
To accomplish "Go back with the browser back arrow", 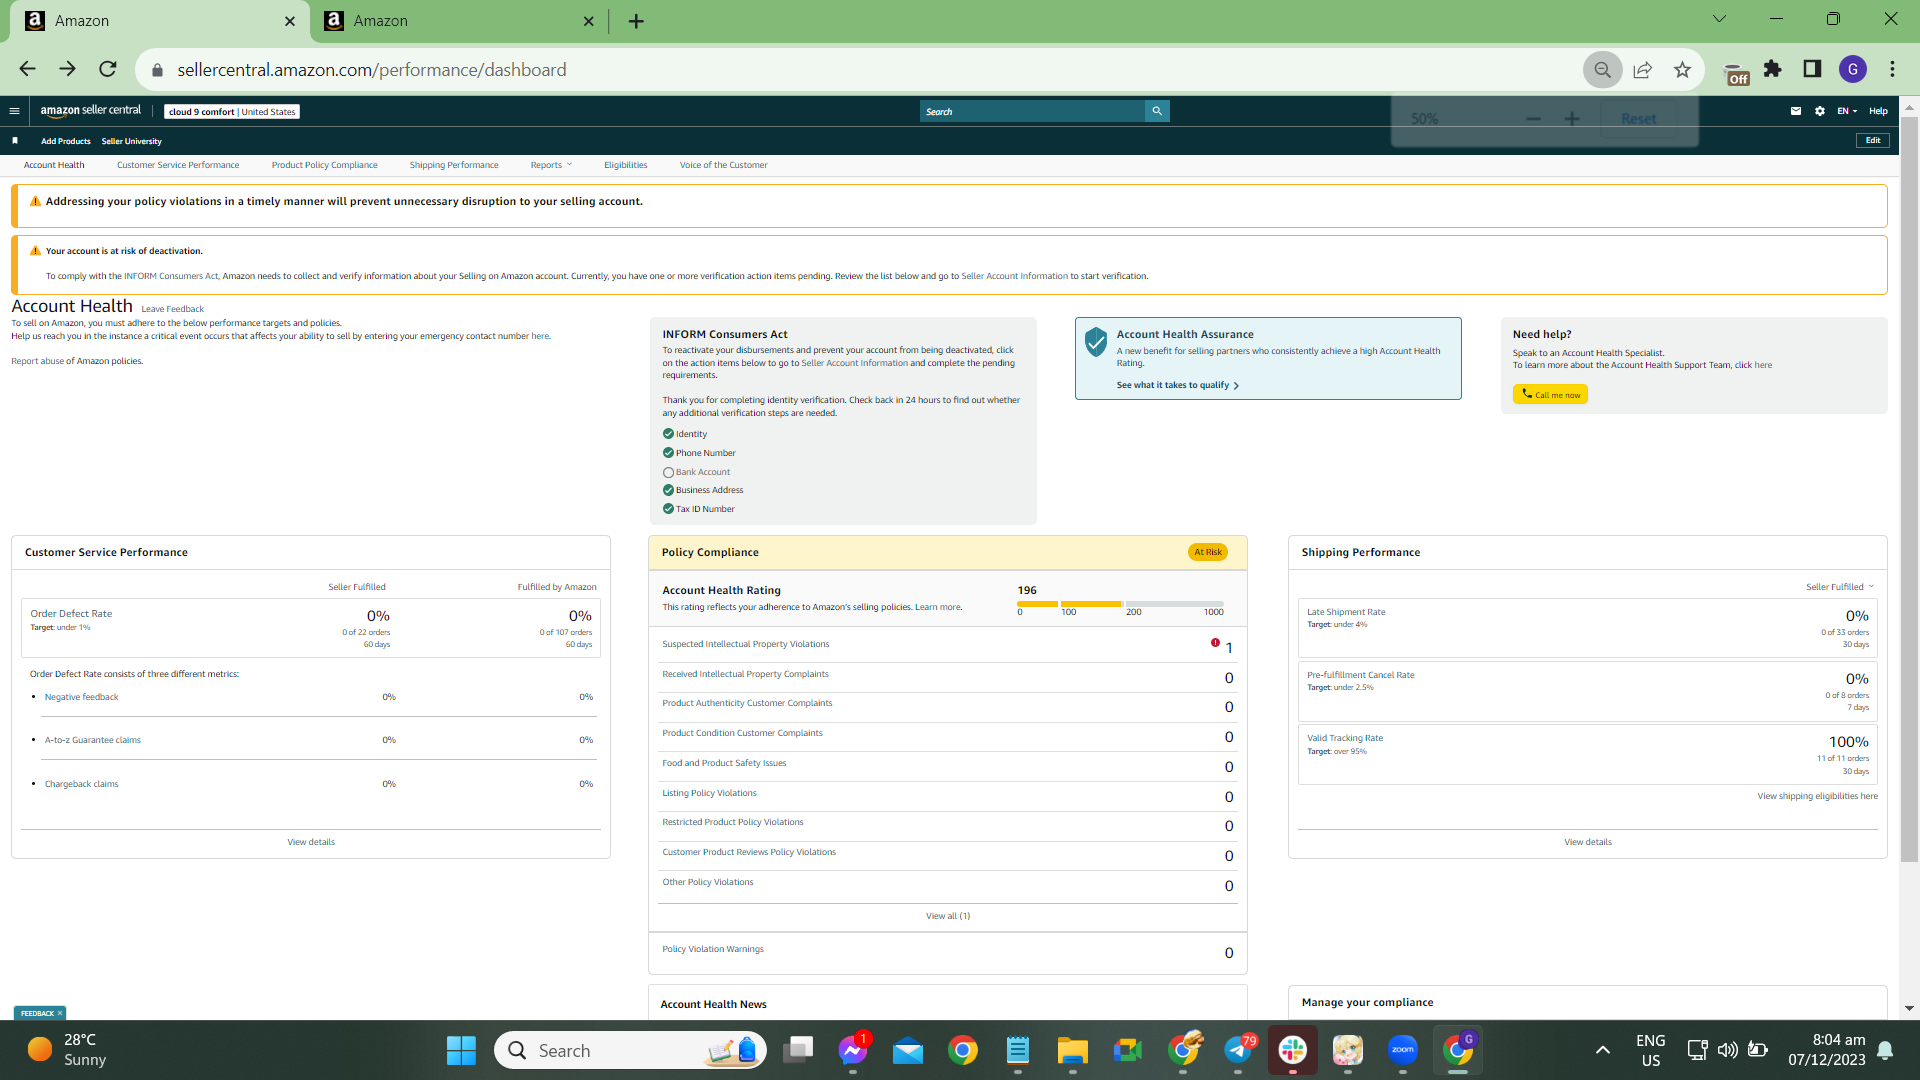I will 27,69.
